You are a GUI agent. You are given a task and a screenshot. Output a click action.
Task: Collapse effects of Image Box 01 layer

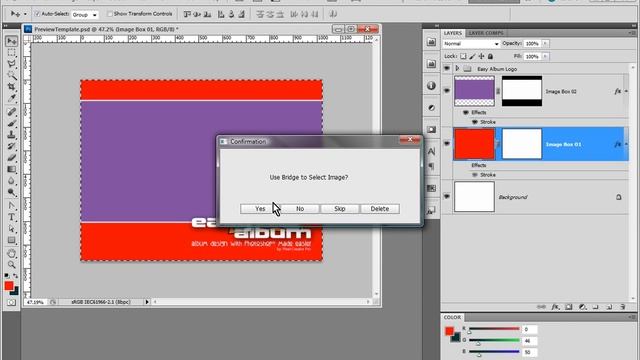[627, 144]
